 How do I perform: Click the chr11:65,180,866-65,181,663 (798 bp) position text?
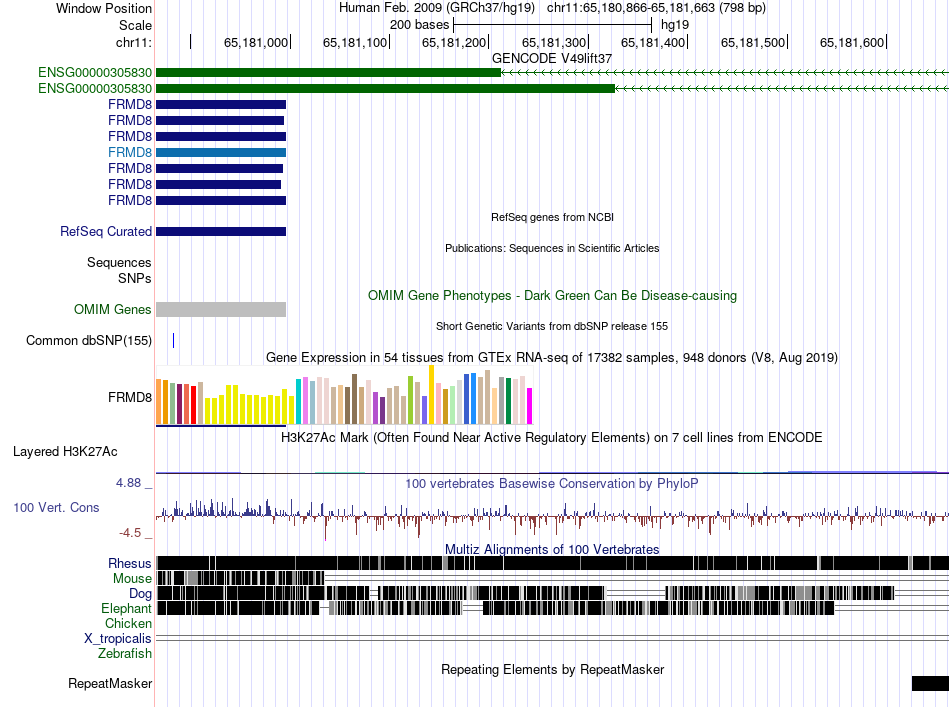point(656,8)
